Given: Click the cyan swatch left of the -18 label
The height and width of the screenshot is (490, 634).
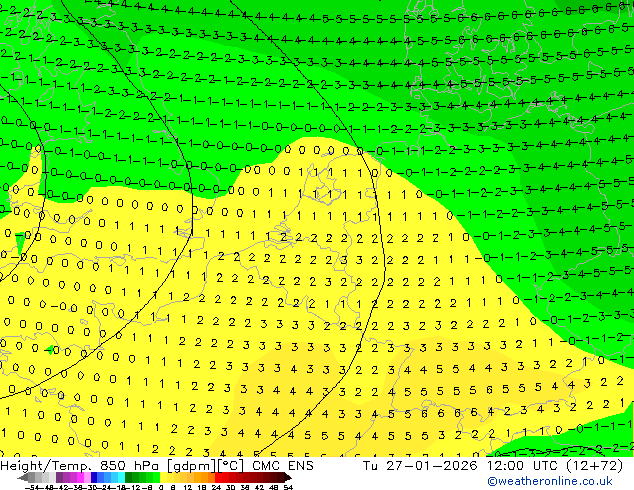Looking at the screenshot, I should coord(121,478).
